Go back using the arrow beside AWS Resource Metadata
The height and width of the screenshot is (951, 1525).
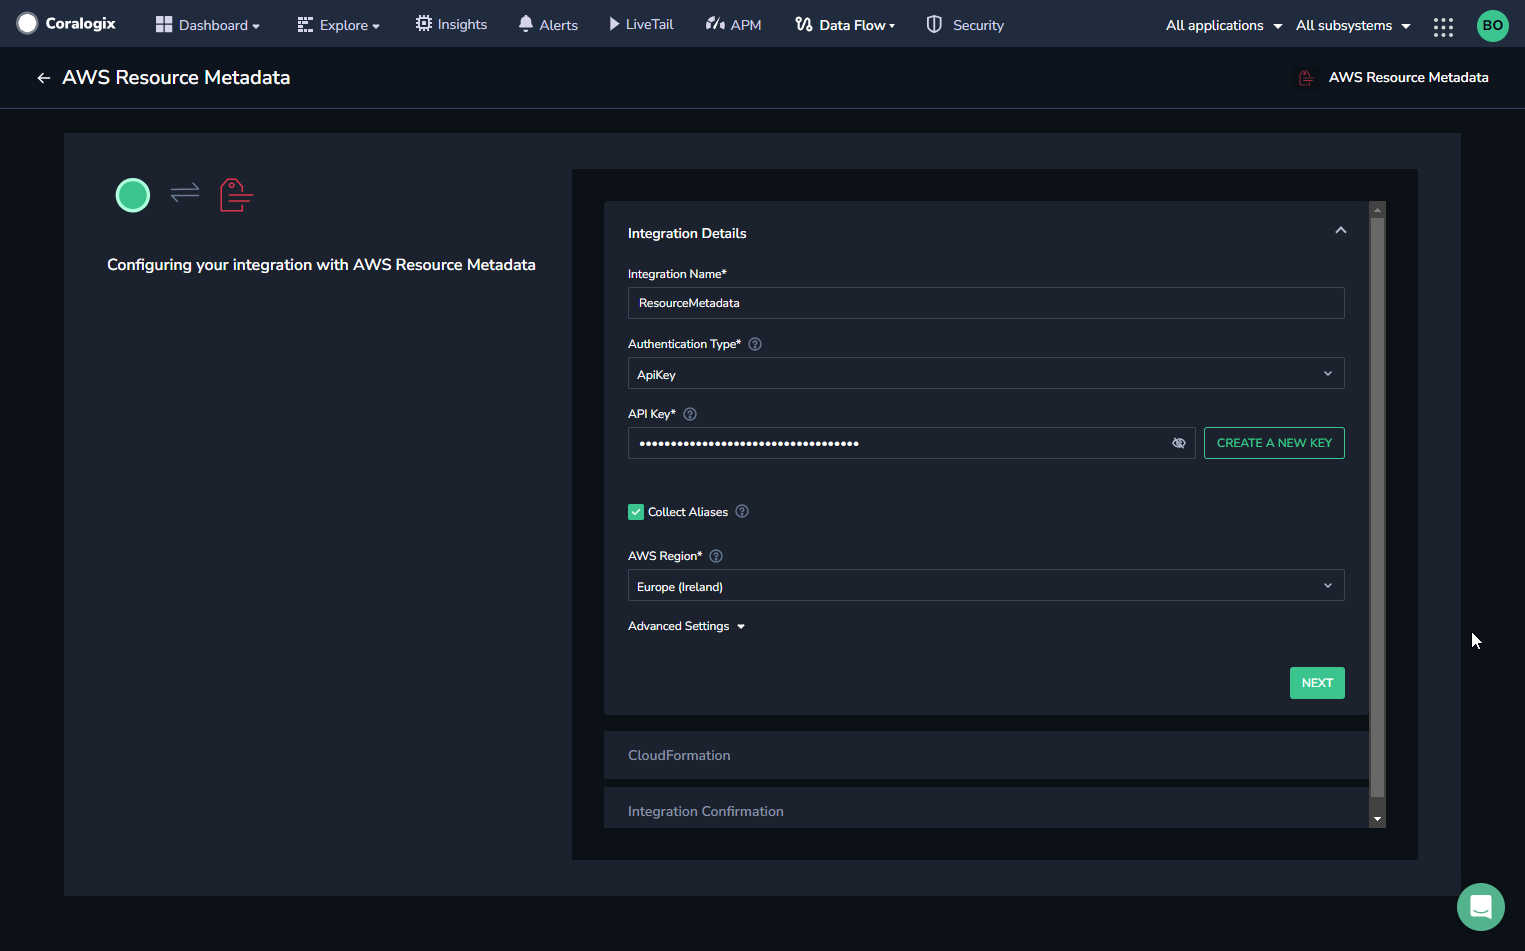pos(43,78)
